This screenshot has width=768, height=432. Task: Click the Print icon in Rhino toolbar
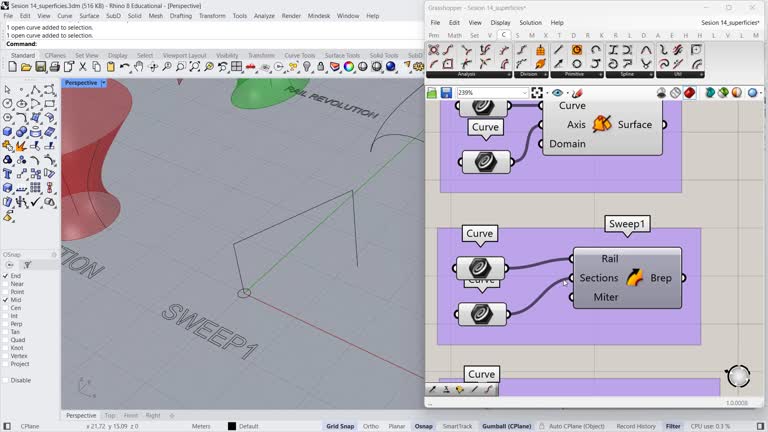point(54,67)
